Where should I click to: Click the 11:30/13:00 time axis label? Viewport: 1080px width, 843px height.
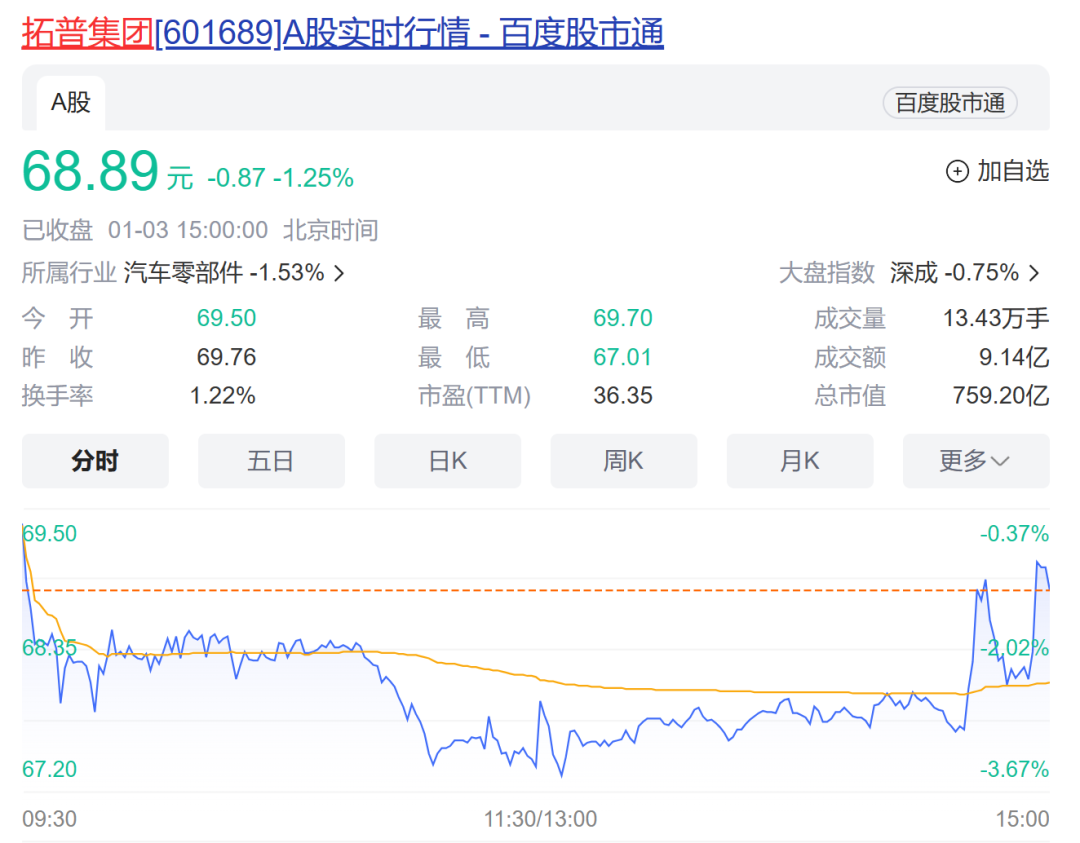pyautogui.click(x=540, y=819)
